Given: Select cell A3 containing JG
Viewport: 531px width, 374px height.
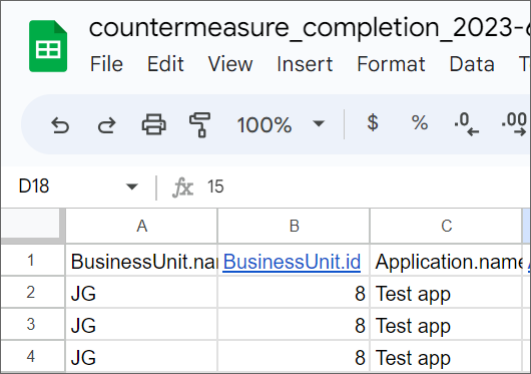Looking at the screenshot, I should [142, 324].
